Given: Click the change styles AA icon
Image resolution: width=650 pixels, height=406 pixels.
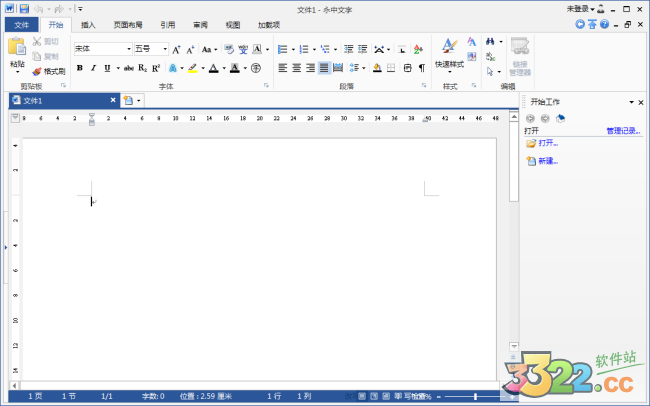Looking at the screenshot, I should [471, 41].
